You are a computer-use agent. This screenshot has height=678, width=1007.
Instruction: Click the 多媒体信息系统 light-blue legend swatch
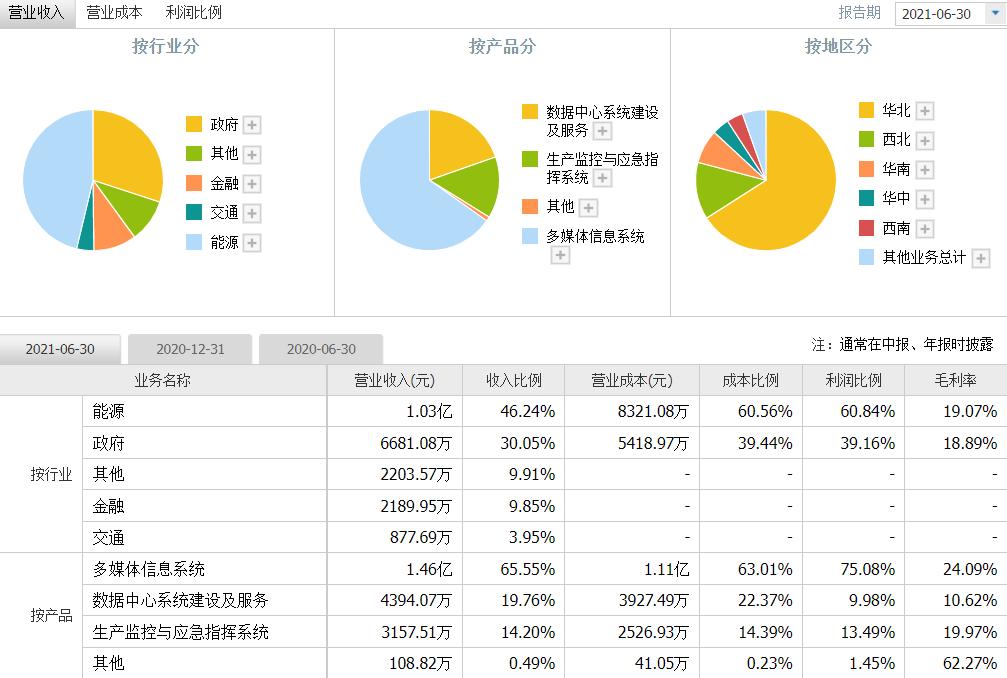(x=530, y=236)
